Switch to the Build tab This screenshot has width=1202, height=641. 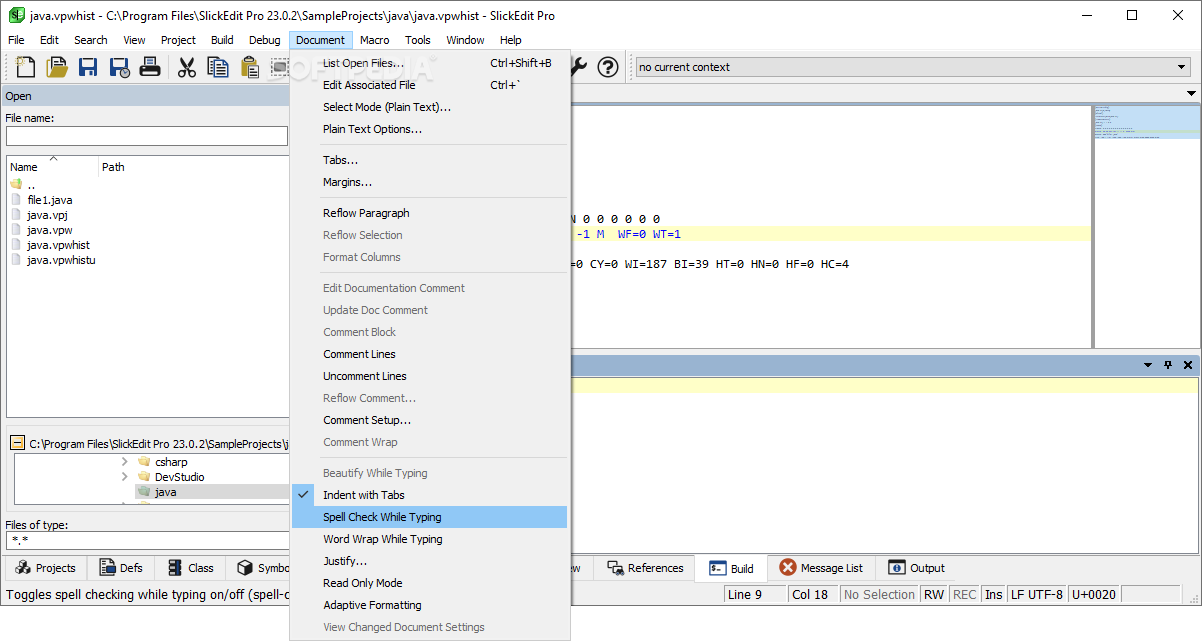pyautogui.click(x=732, y=568)
